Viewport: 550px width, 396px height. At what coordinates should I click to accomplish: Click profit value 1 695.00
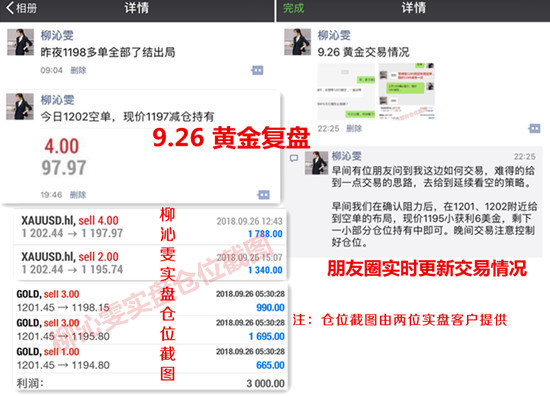tap(267, 336)
